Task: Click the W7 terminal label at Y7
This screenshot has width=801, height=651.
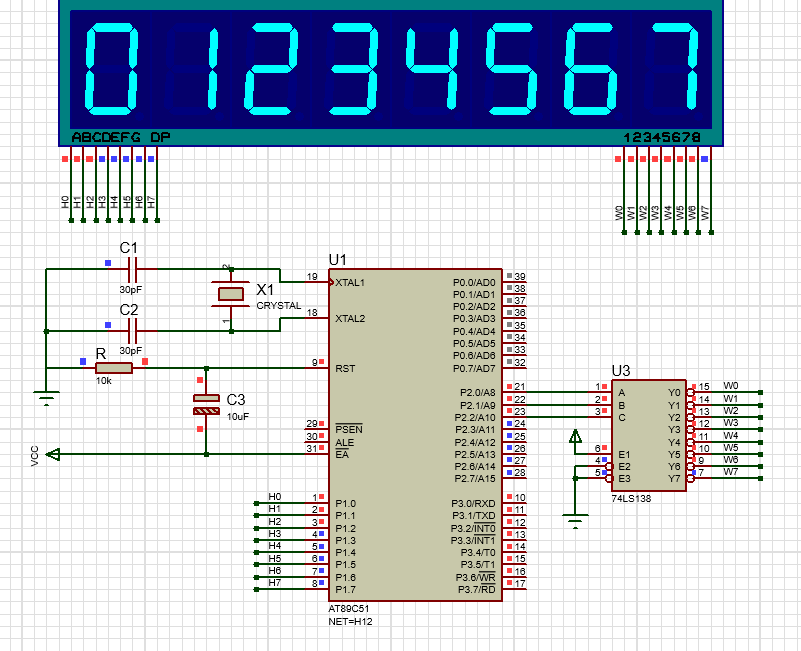Action: (x=731, y=472)
